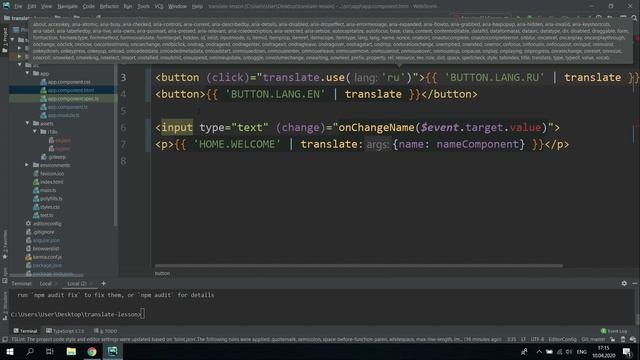Viewport: 640px width, 360px height.
Task: Open the Code menu
Action: pyautogui.click(x=89, y=7)
